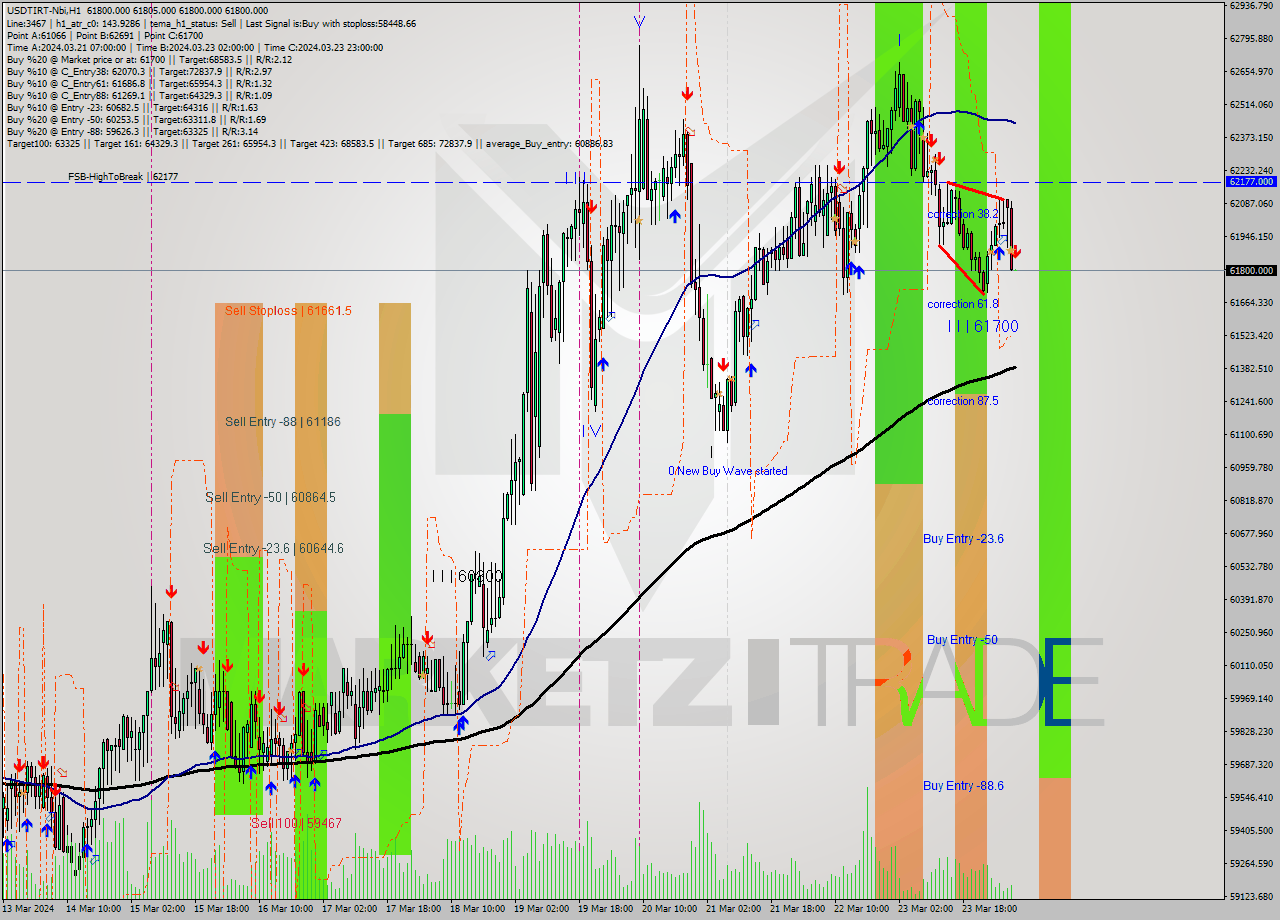
Task: Click the '0 New Buy Wave started' annotation
Action: [728, 471]
